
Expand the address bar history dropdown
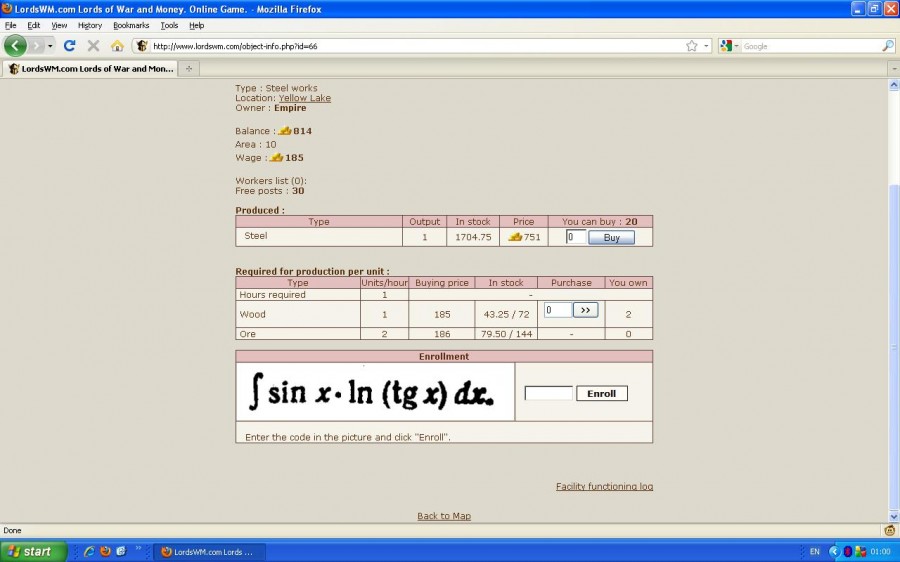706,46
